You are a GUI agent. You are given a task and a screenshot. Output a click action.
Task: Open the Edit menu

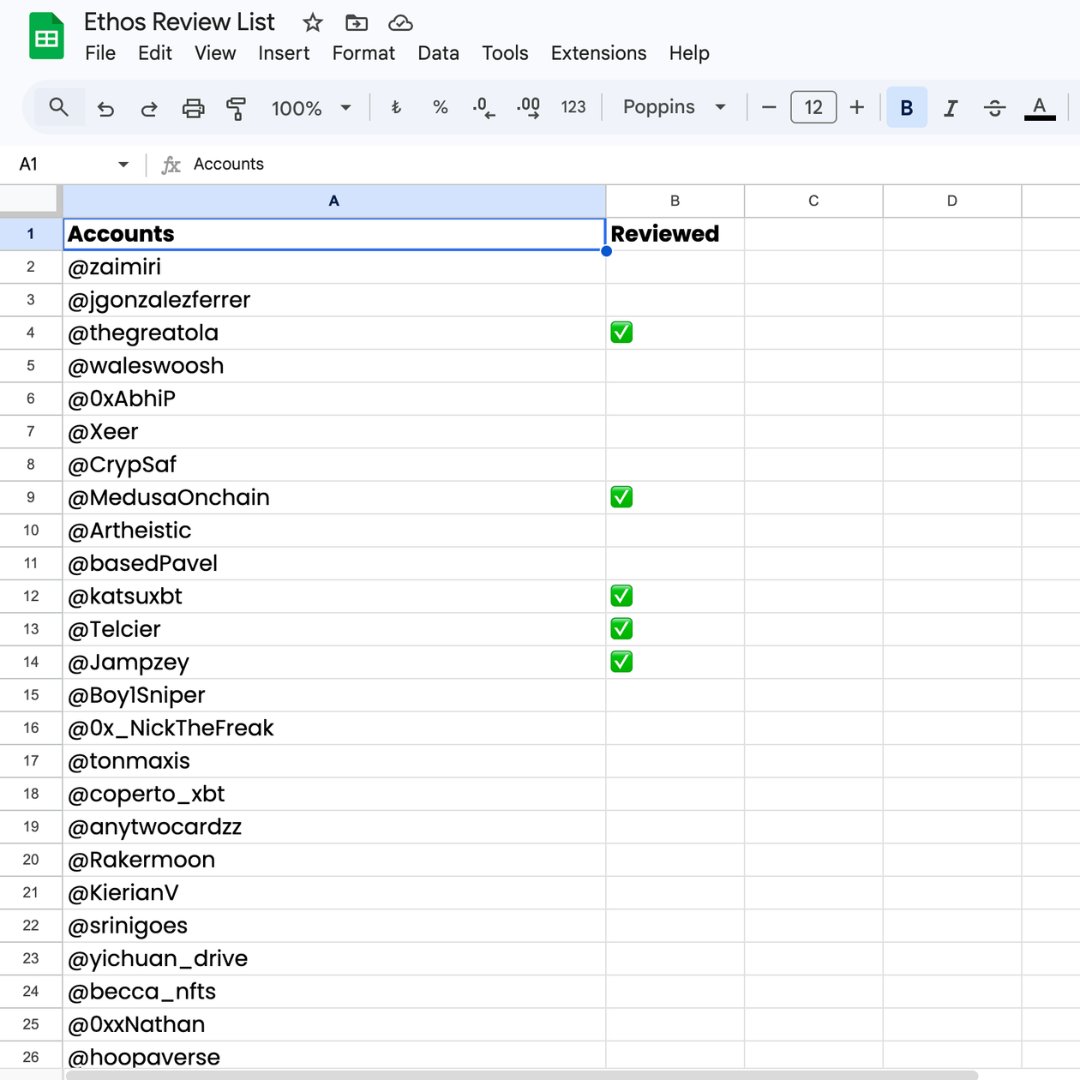pyautogui.click(x=155, y=53)
